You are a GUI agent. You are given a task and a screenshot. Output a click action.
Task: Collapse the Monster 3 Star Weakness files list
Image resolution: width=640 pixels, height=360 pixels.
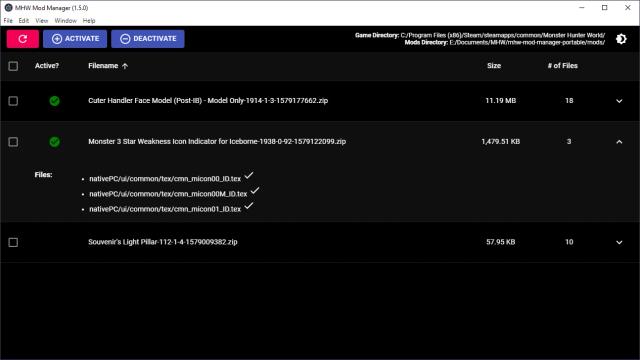tap(619, 142)
